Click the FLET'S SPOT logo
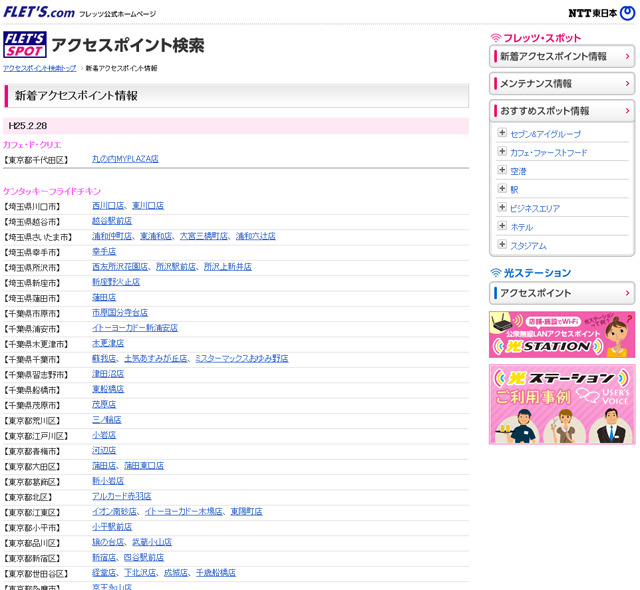640x590 pixels. (25, 44)
